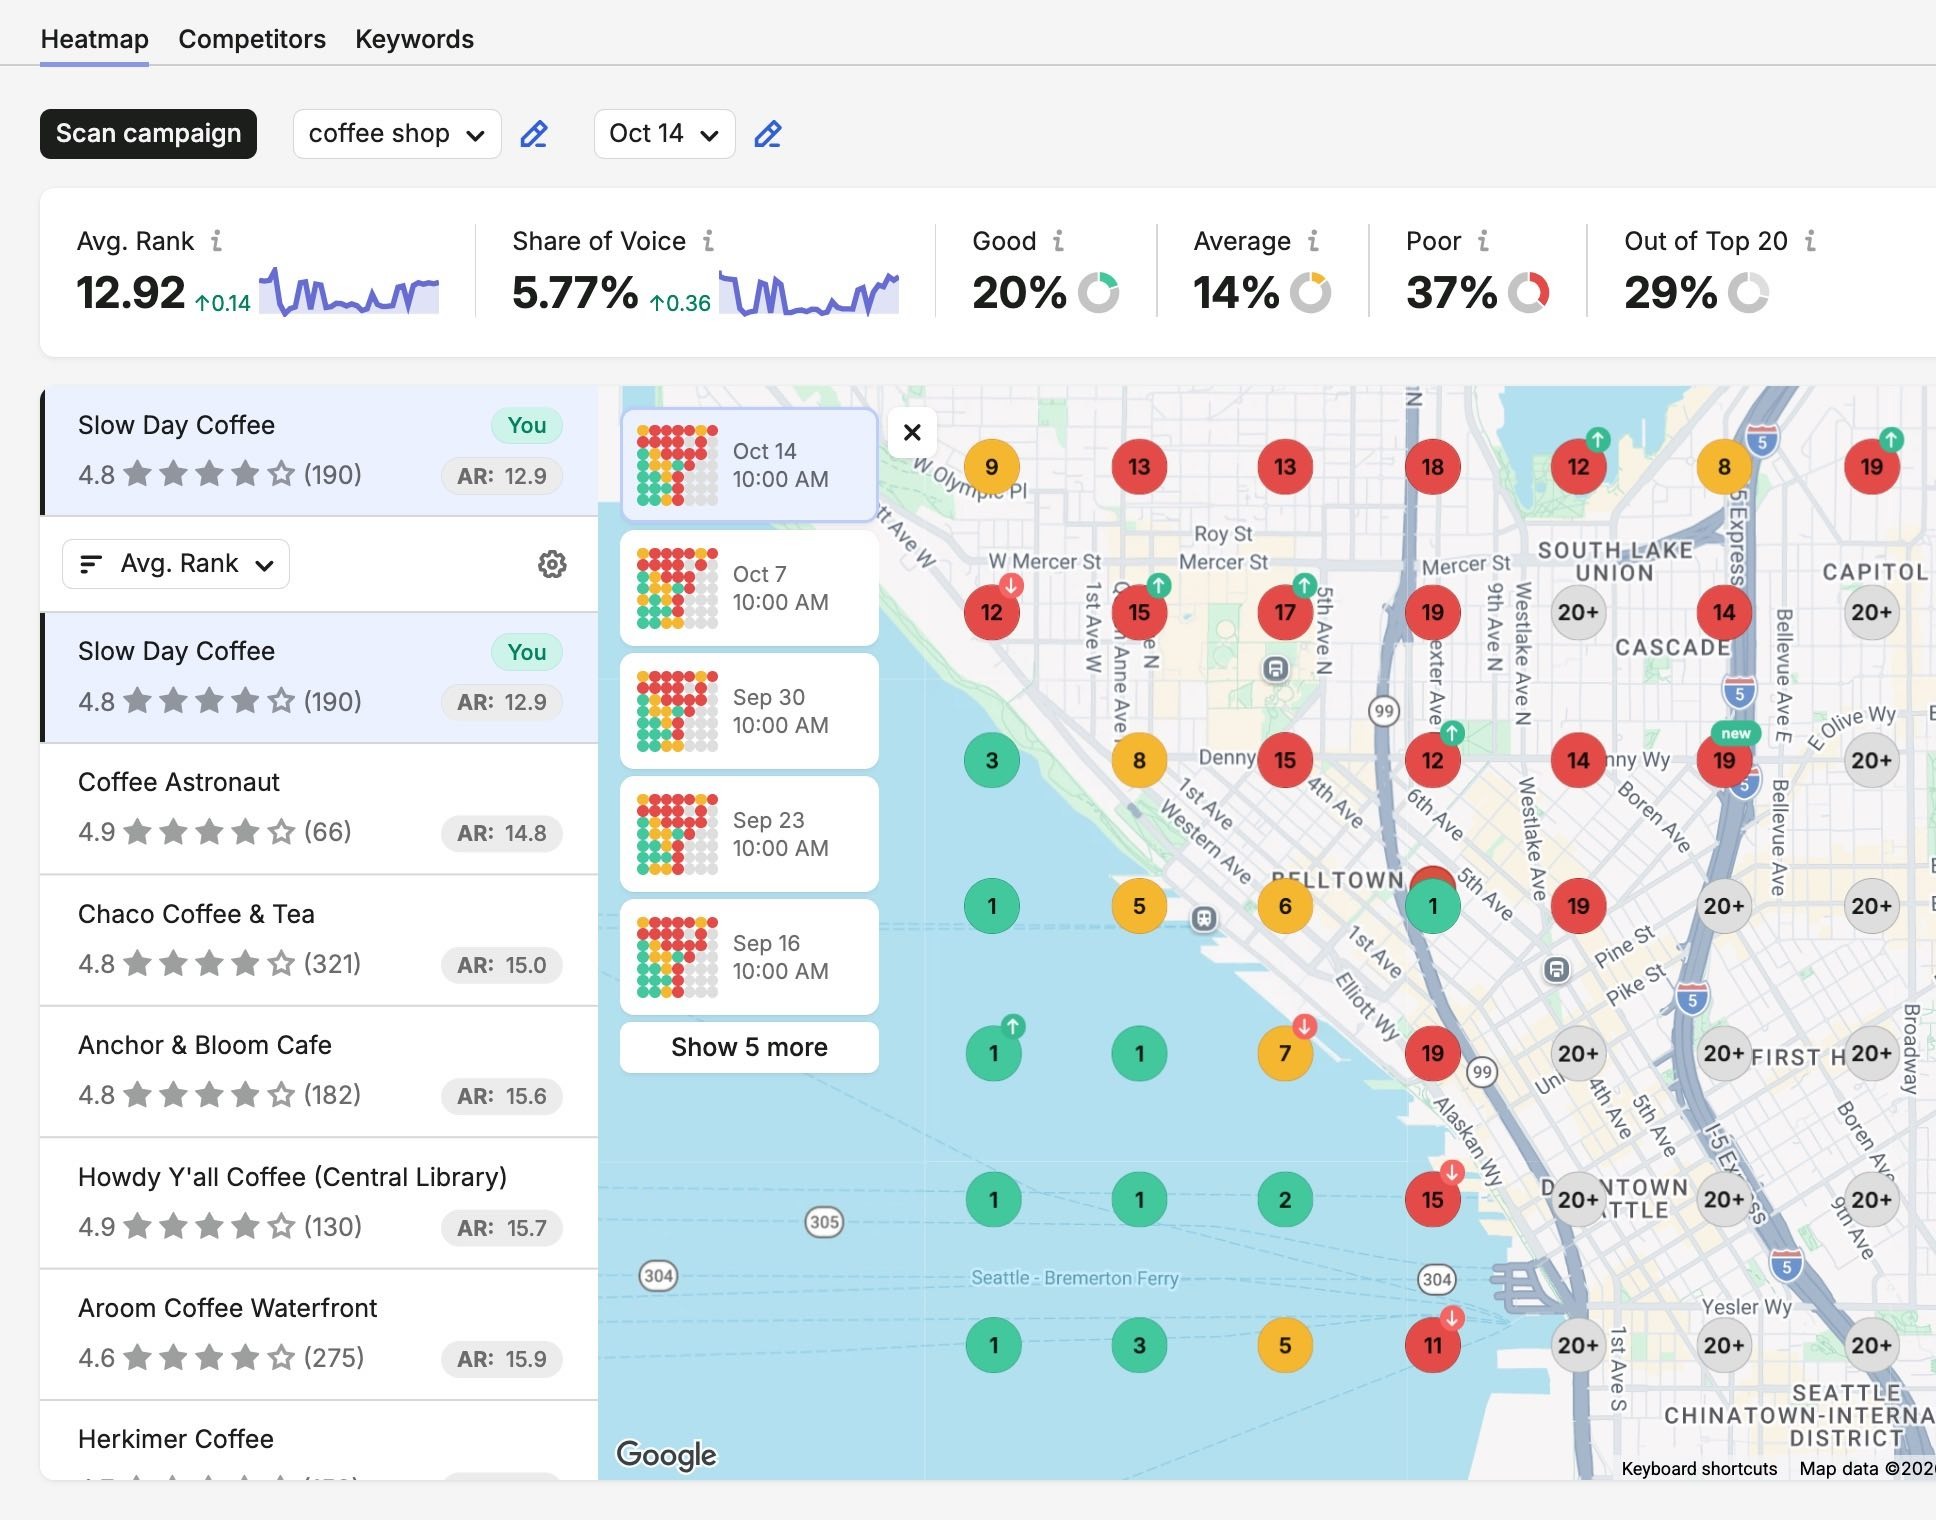Open the Oct 14 date dropdown

664,134
